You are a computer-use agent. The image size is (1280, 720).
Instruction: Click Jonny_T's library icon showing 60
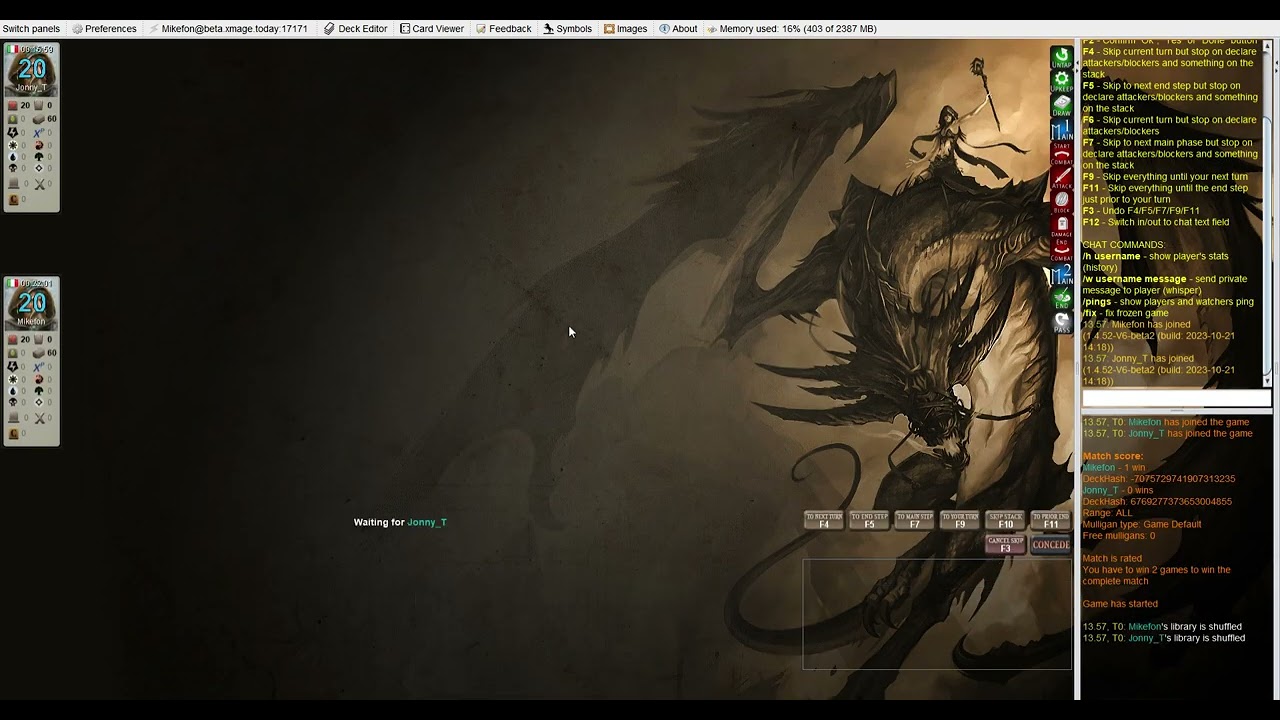tap(39, 119)
